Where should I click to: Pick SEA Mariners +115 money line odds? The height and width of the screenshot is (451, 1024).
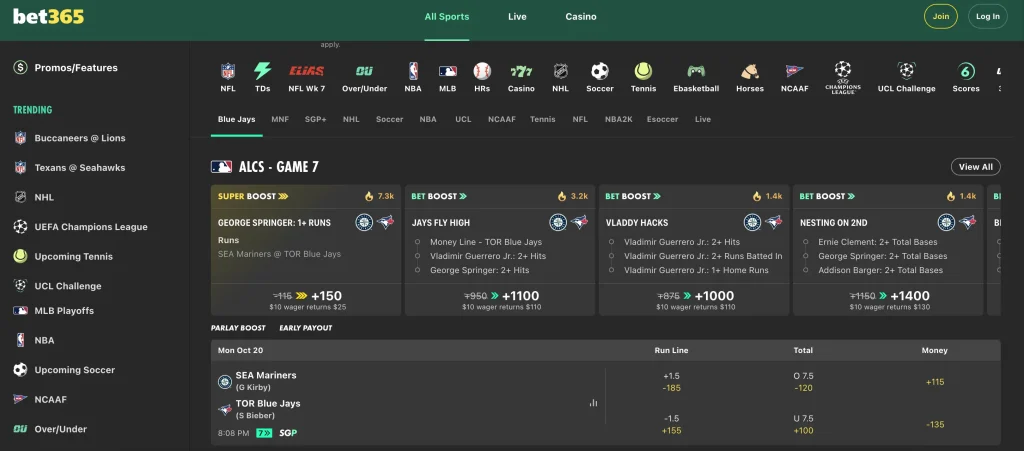pos(935,382)
